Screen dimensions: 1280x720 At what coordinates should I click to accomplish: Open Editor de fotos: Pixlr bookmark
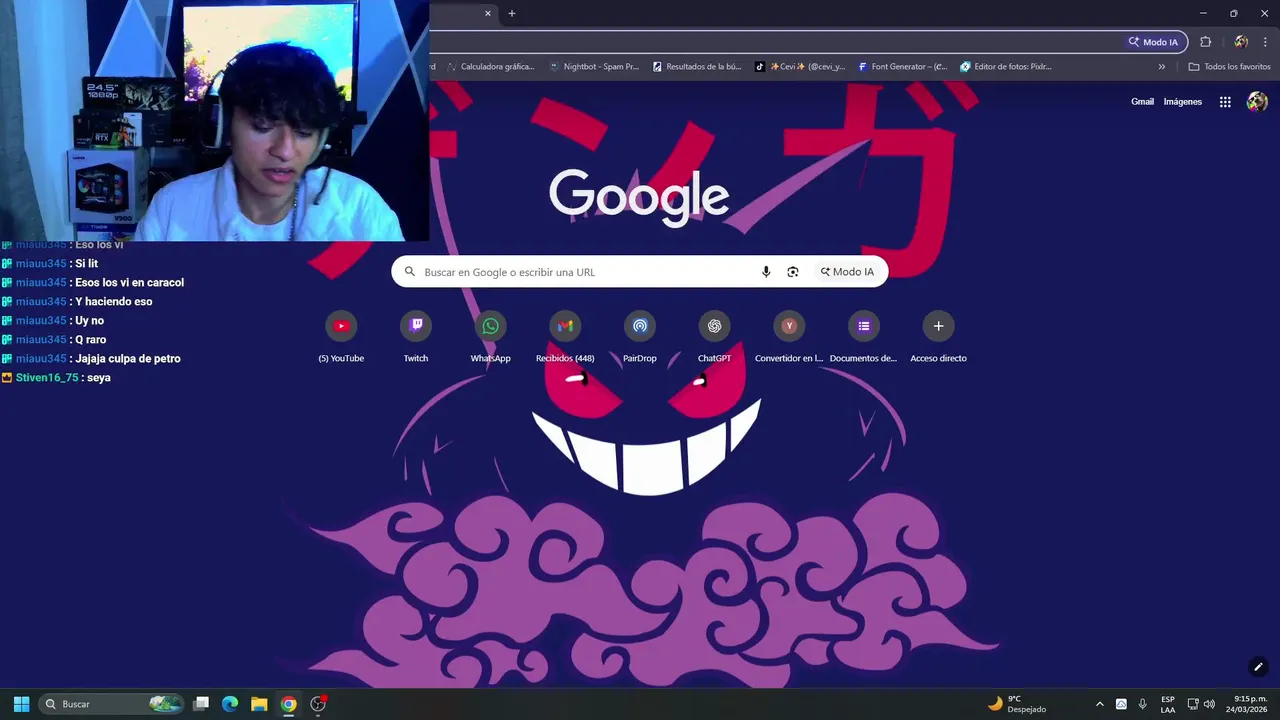[1006, 67]
